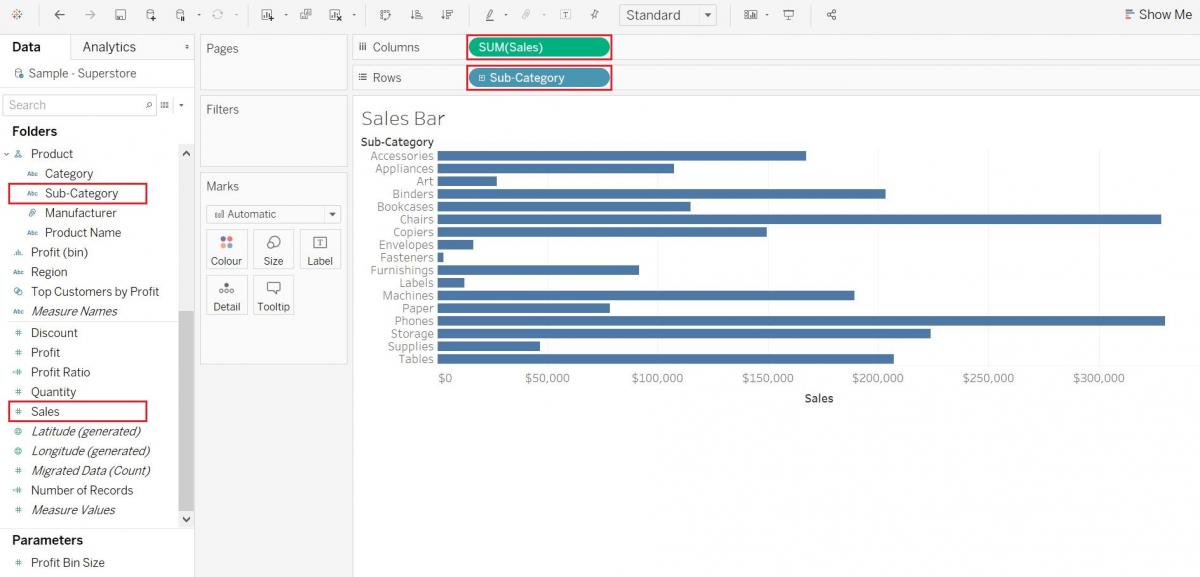Viewport: 1200px width, 577px height.
Task: Swap rows and columns with the Swap icon
Action: [x=386, y=15]
